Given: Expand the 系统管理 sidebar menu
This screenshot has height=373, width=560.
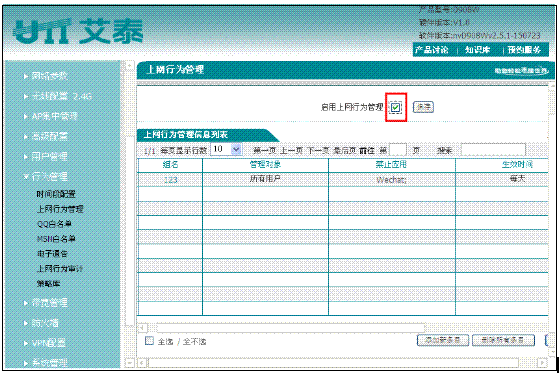Looking at the screenshot, I should 49,363.
